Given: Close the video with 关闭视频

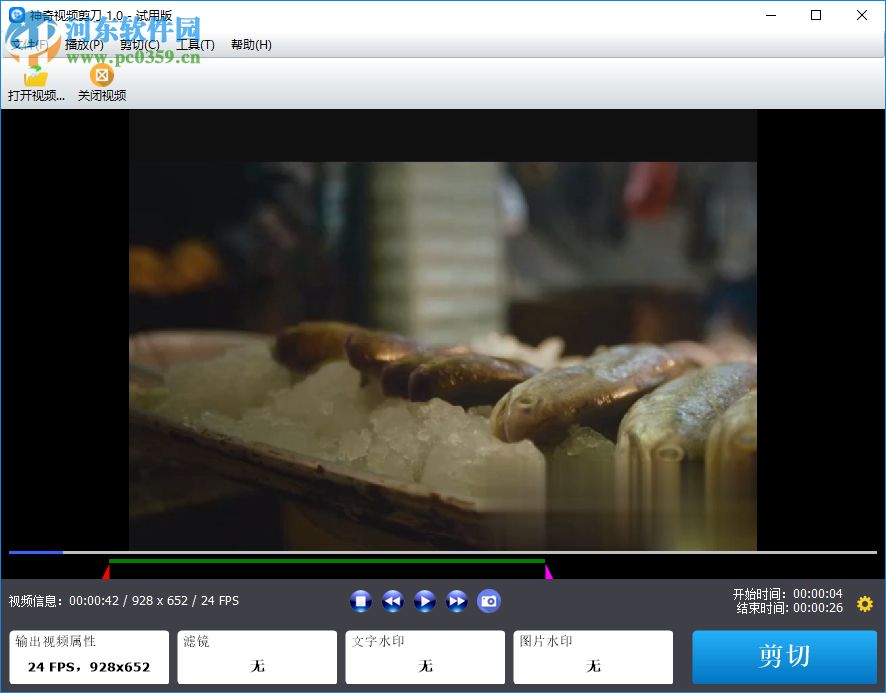Looking at the screenshot, I should coord(102,83).
